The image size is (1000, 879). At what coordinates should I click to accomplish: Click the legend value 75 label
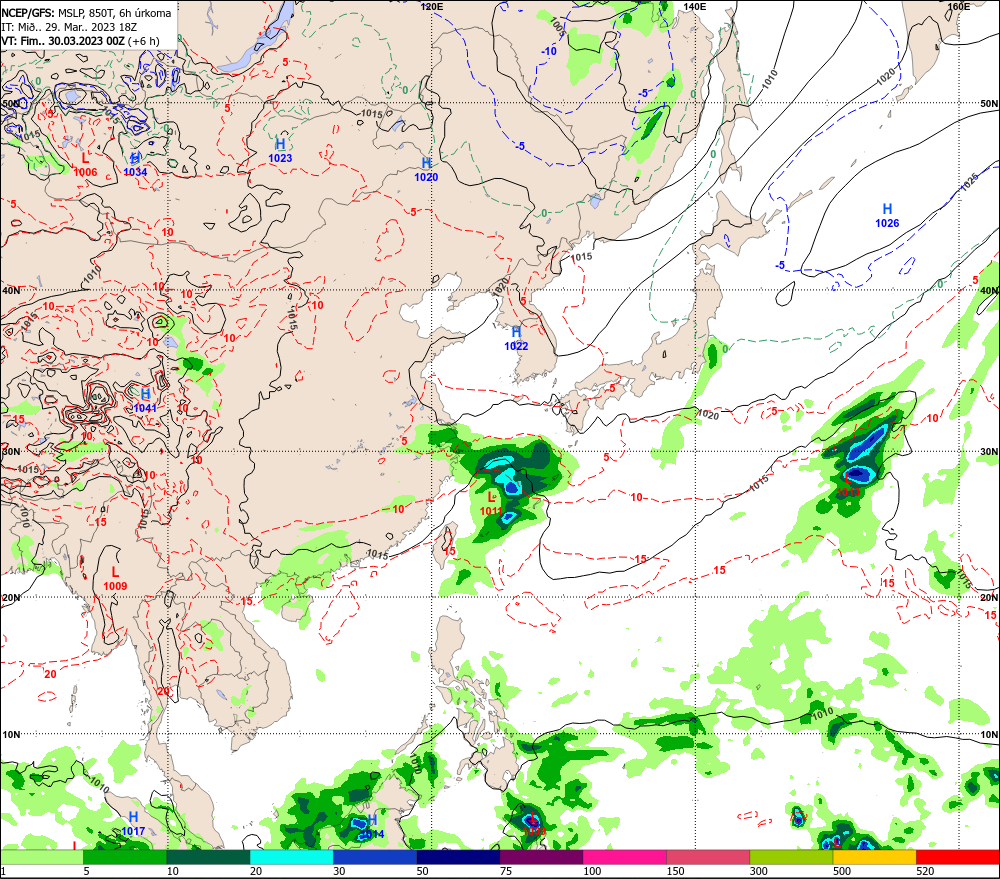(506, 871)
